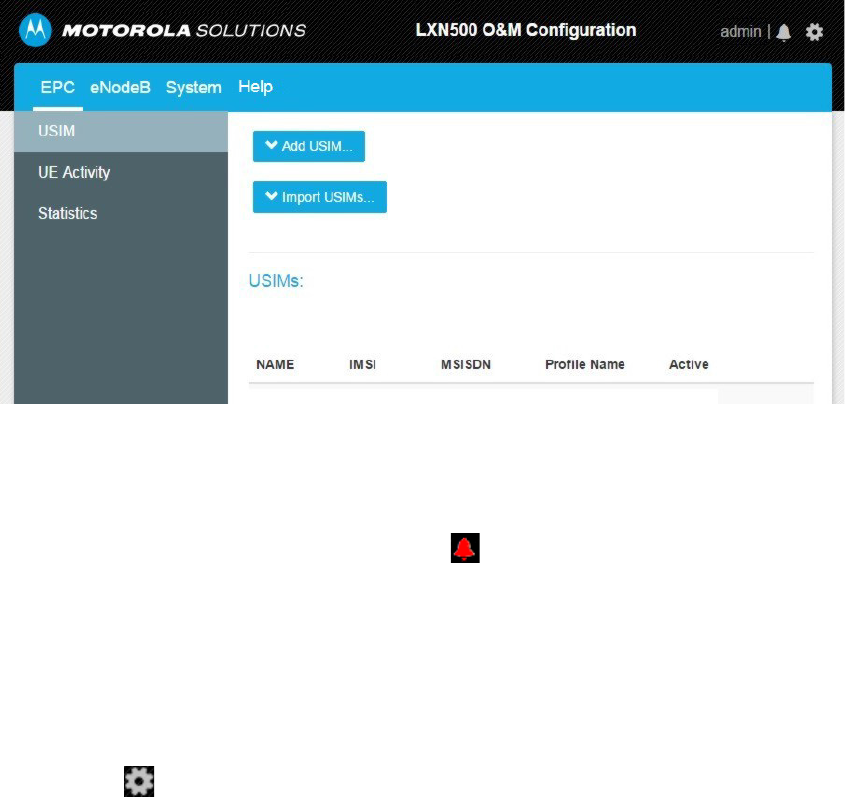Click the NAME column header
The image size is (845, 797).
tap(275, 365)
